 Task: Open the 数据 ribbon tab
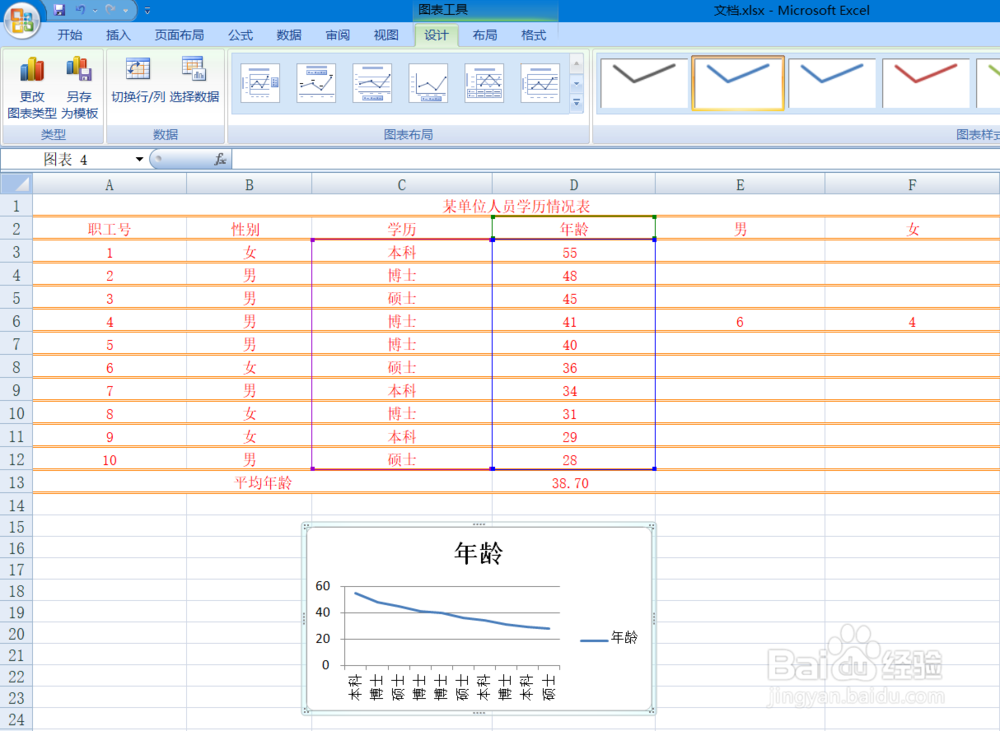point(289,35)
